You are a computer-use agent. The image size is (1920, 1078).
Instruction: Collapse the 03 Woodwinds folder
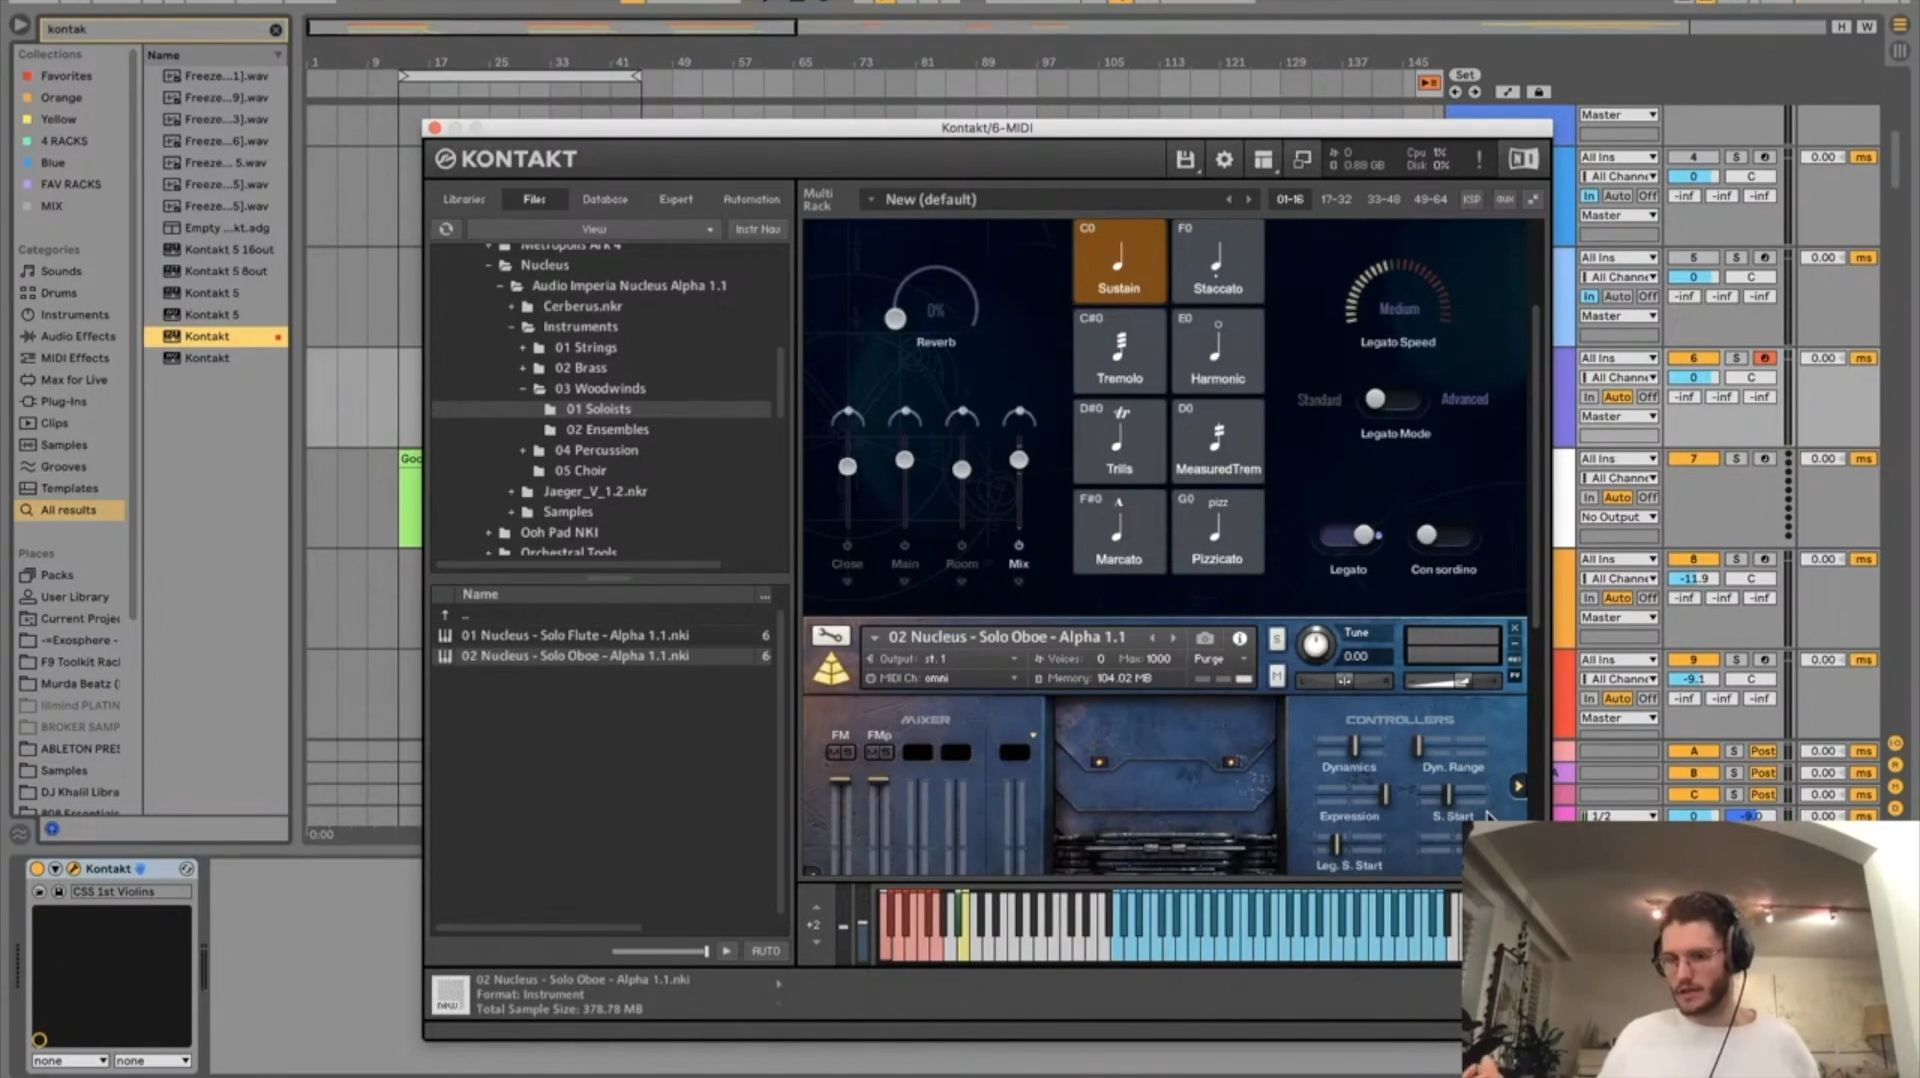[x=523, y=389]
